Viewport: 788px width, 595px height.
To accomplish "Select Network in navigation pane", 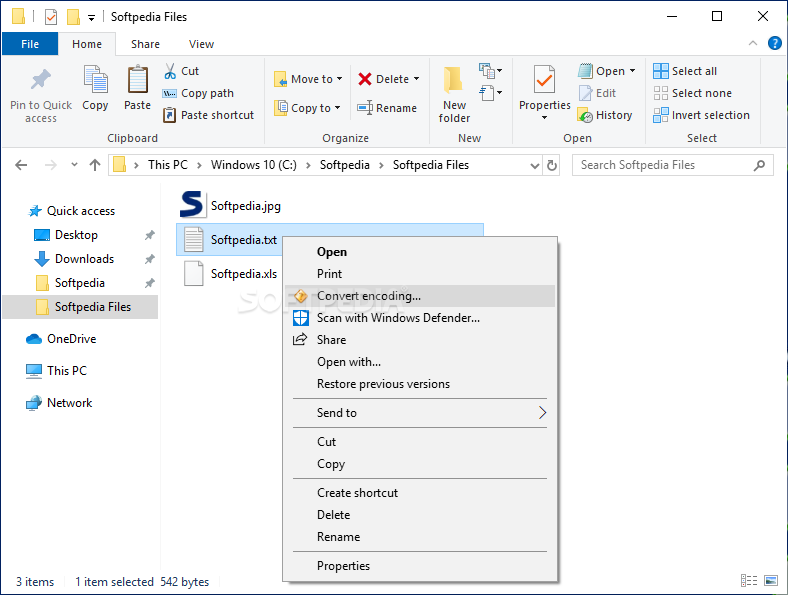I will pos(59,403).
